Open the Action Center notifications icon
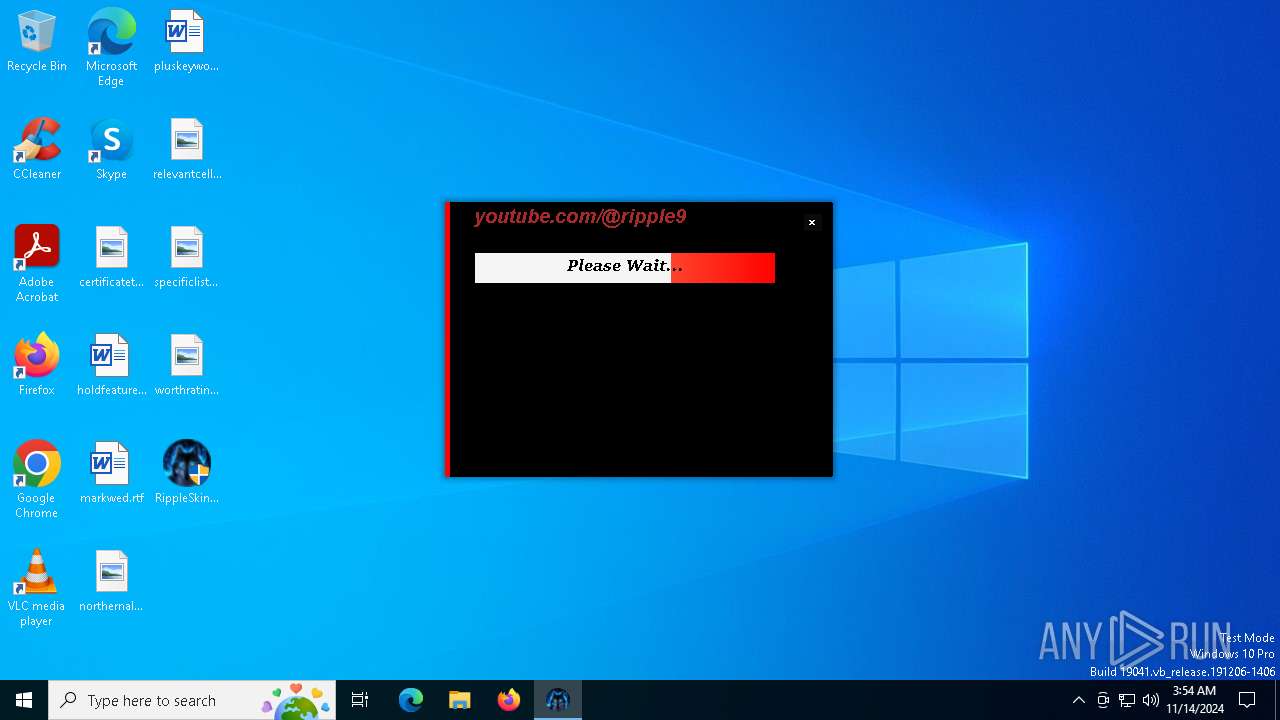Viewport: 1280px width, 720px height. coord(1247,700)
